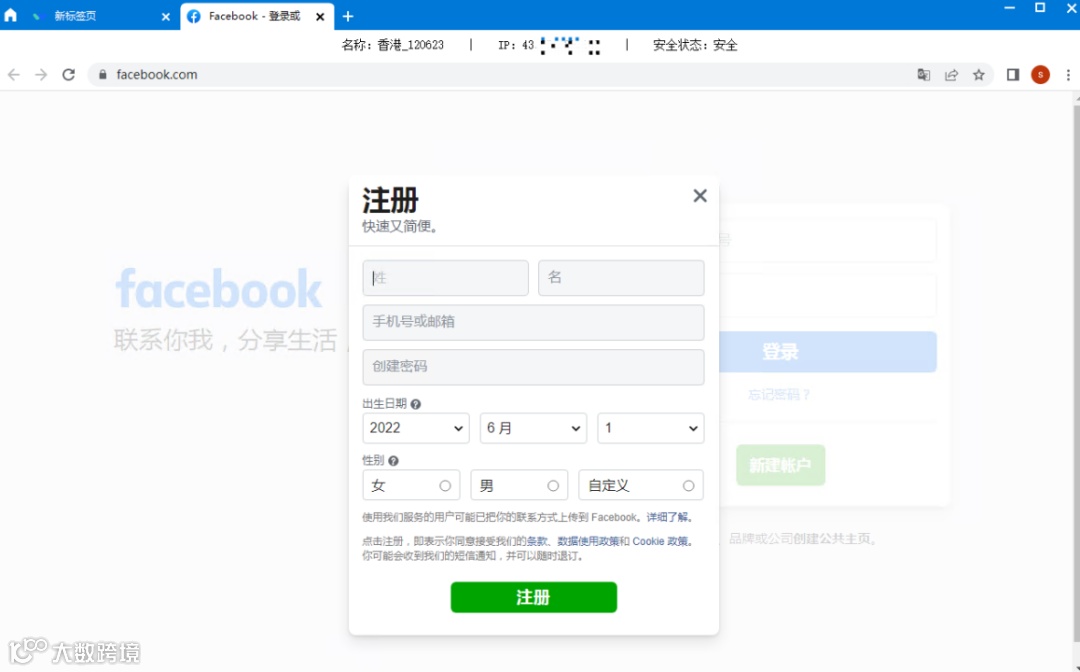
Task: Minimize the browser window
Action: (x=1010, y=8)
